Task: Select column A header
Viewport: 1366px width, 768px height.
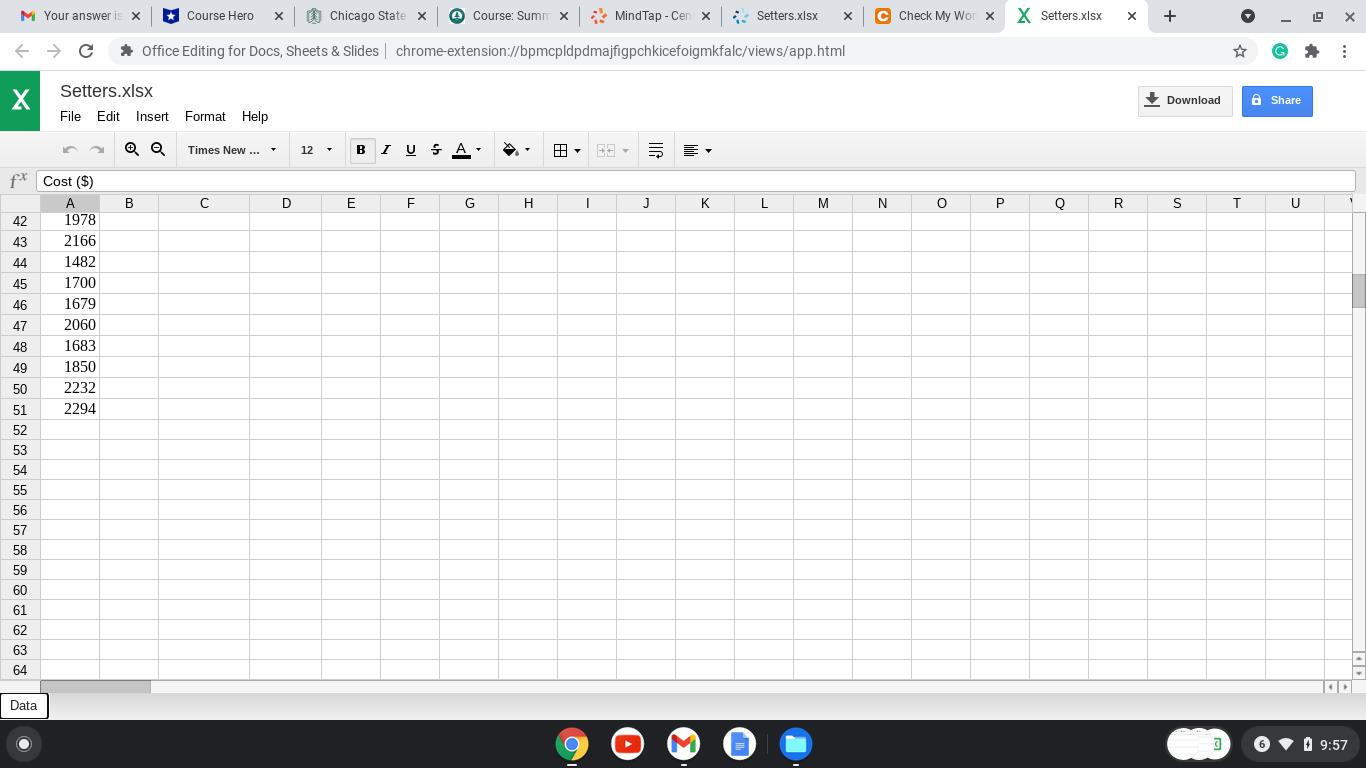Action: (x=70, y=203)
